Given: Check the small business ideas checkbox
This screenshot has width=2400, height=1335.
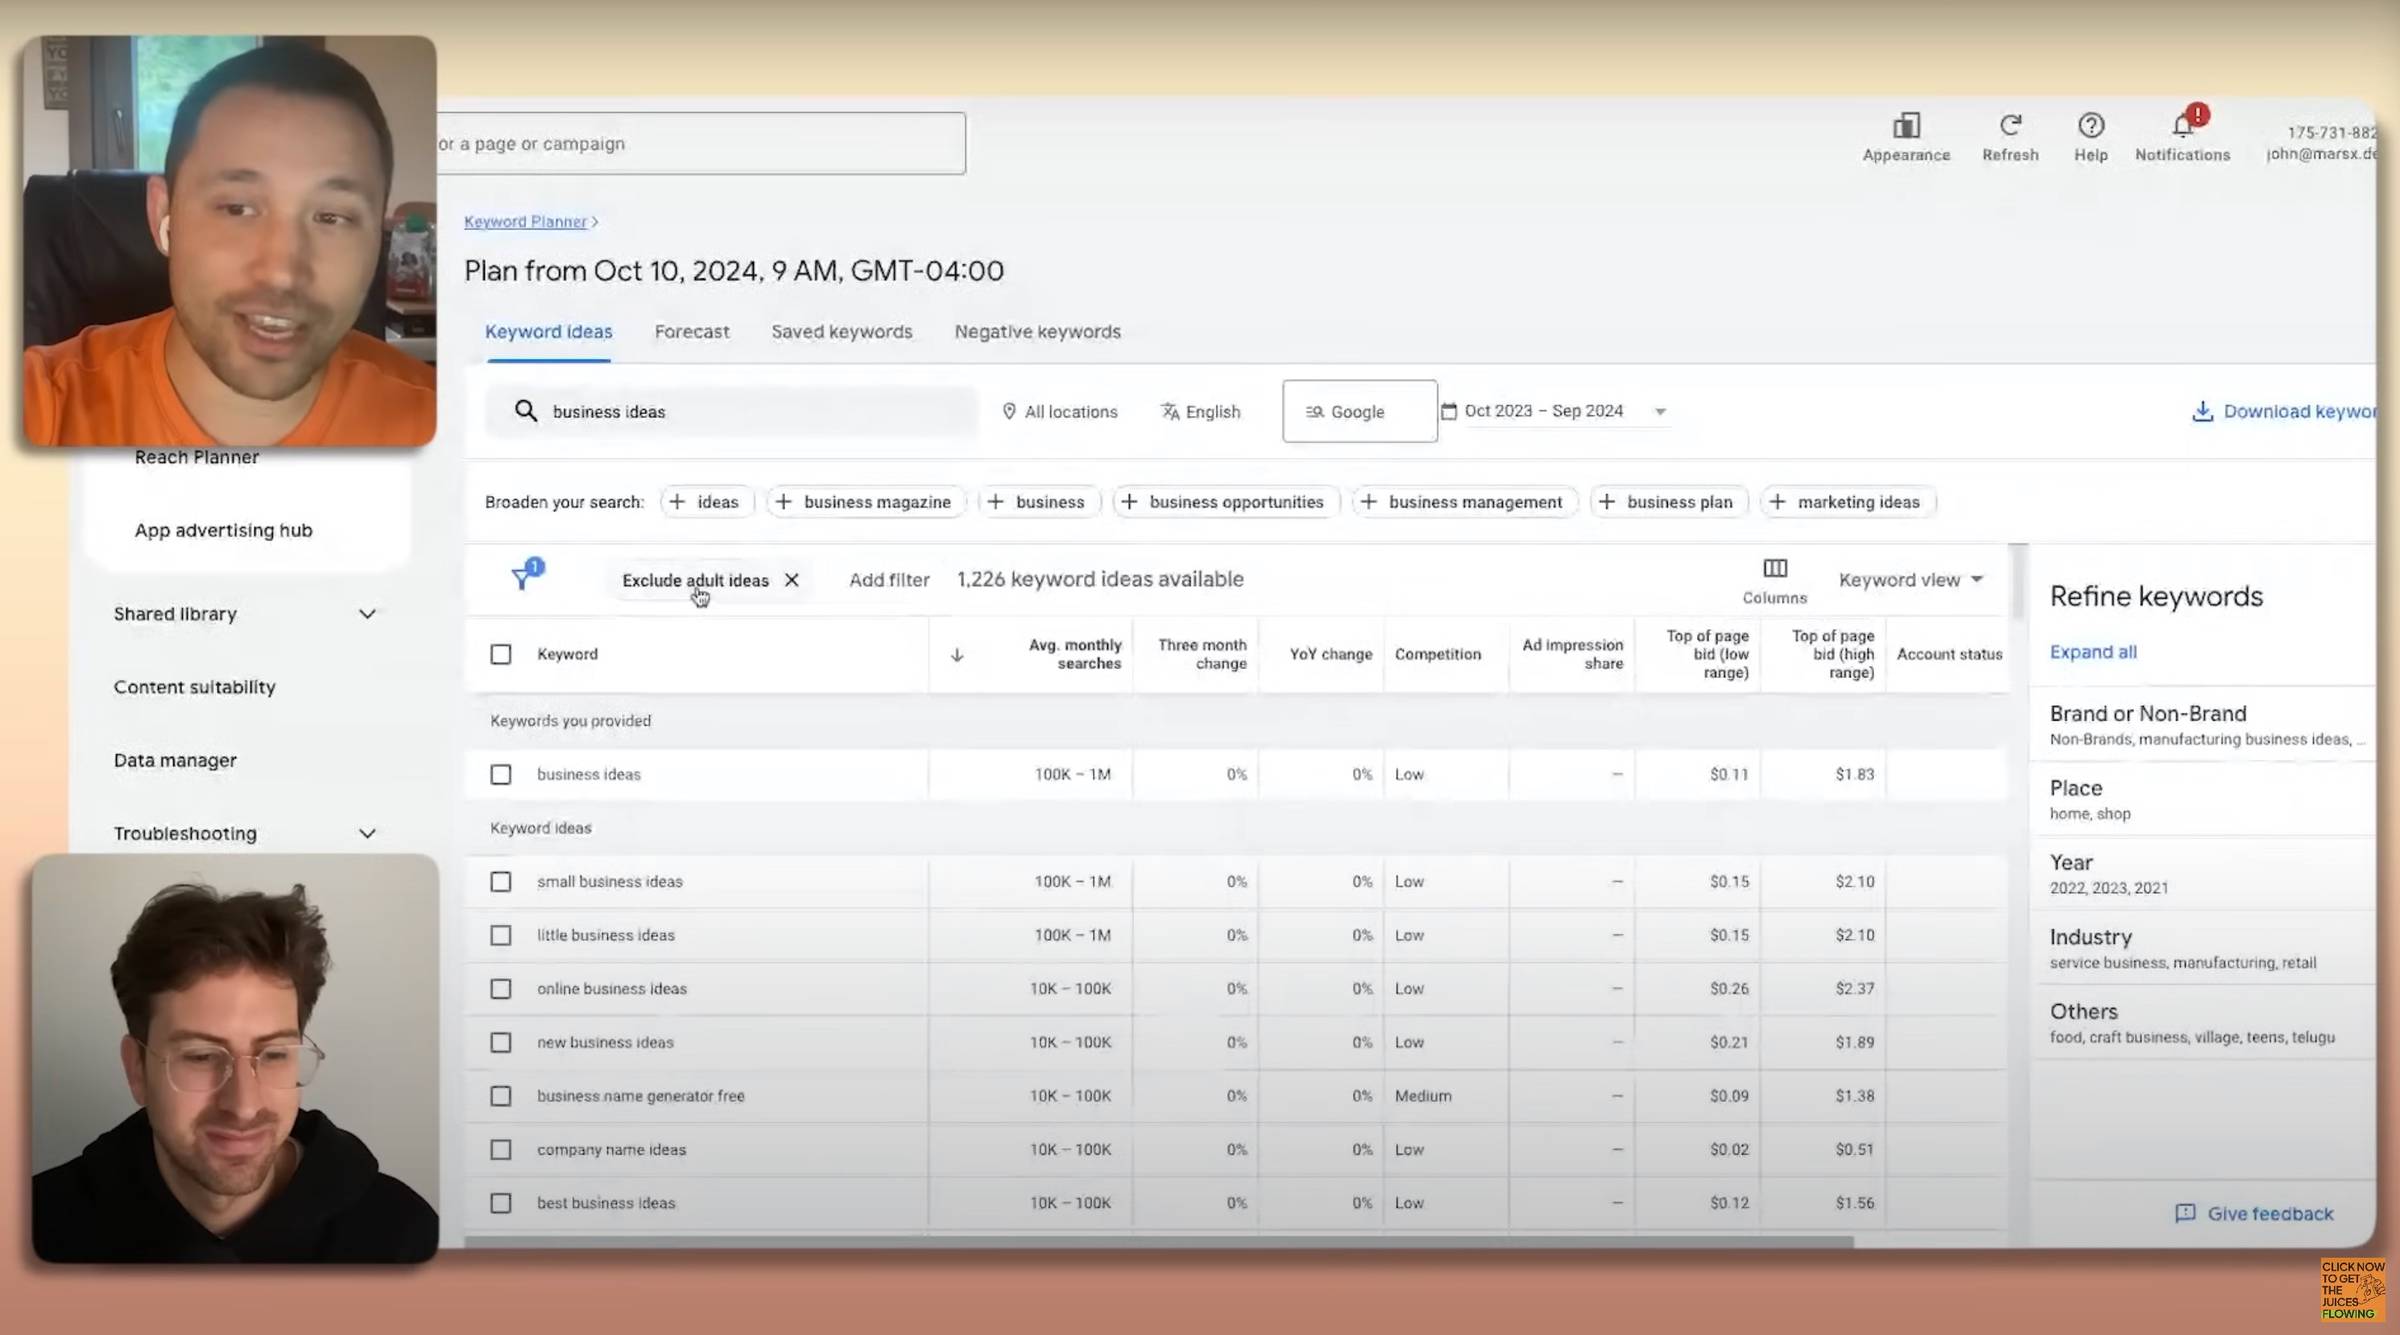Looking at the screenshot, I should (501, 882).
